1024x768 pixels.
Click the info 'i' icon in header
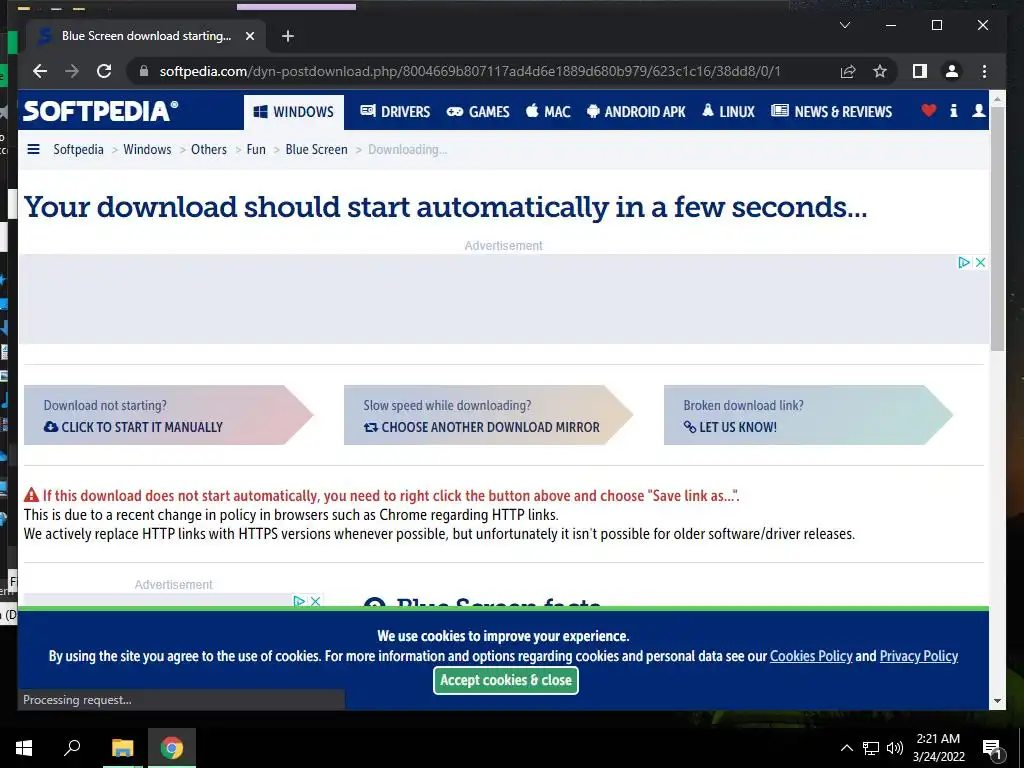pyautogui.click(x=953, y=110)
